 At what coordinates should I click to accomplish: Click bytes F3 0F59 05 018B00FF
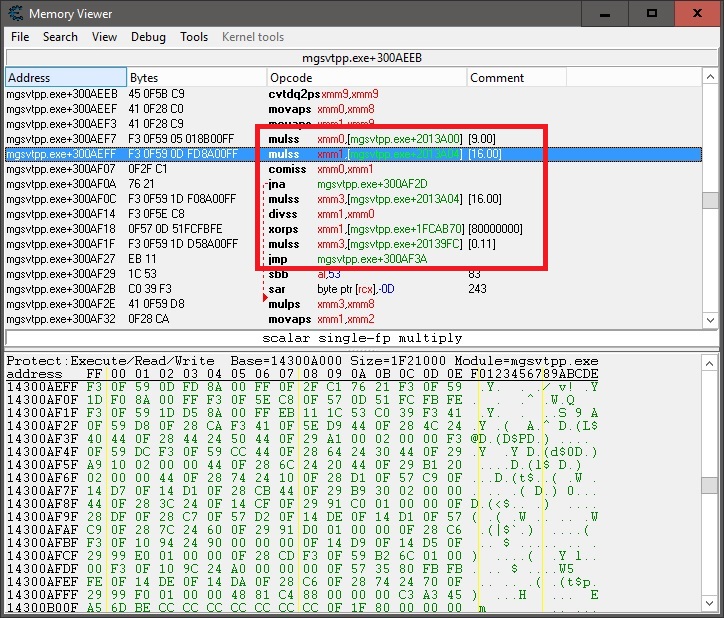pos(181,139)
